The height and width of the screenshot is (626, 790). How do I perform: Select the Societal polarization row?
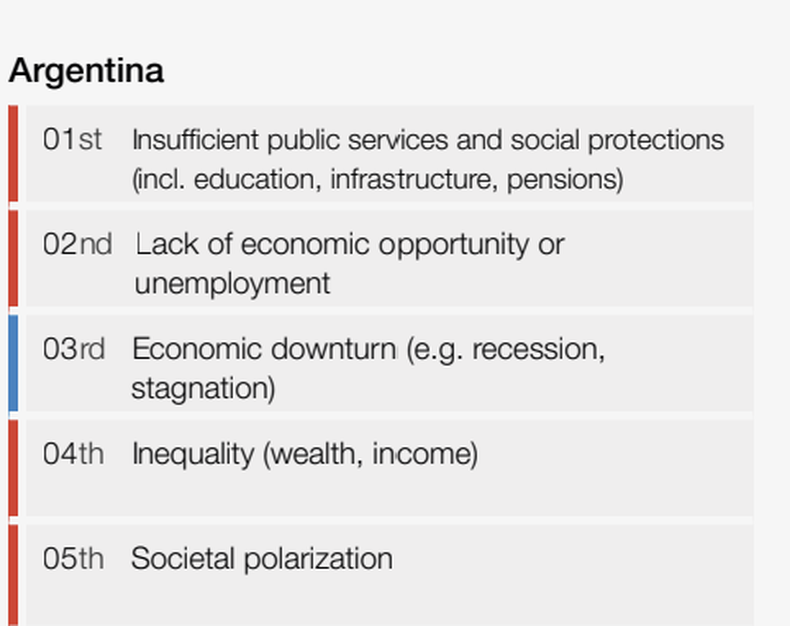(389, 575)
